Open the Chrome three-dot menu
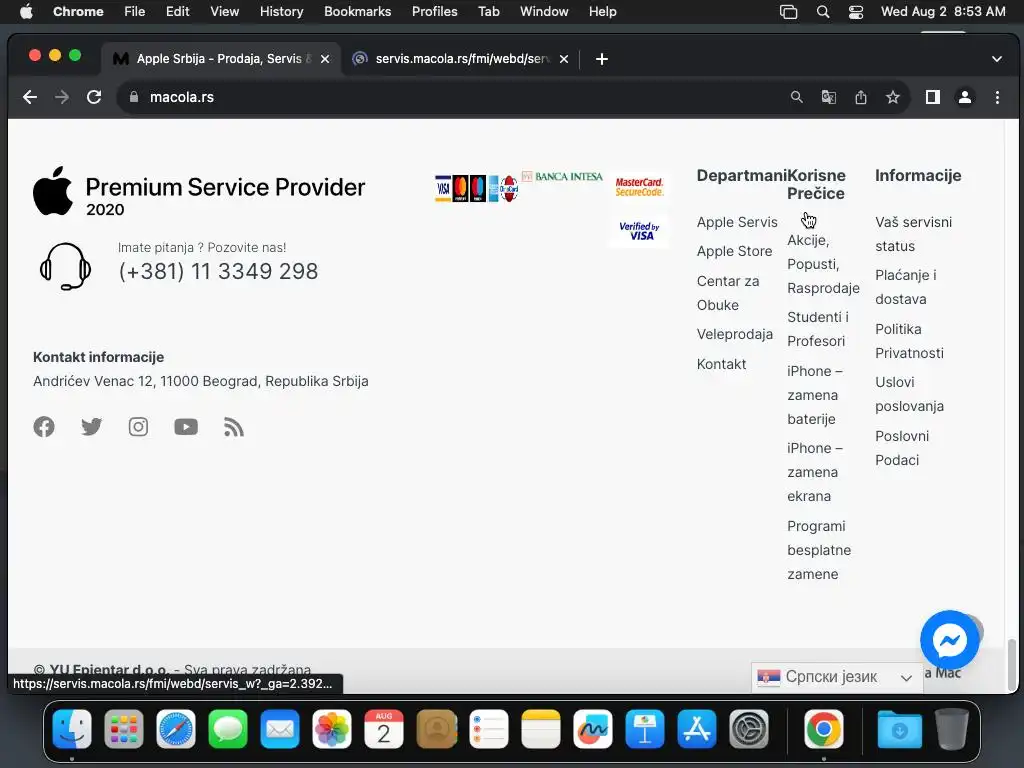The image size is (1024, 768). [x=997, y=97]
